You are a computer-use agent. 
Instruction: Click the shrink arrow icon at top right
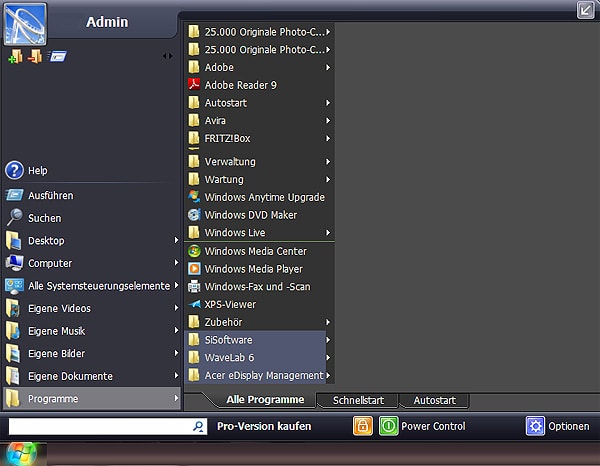[x=585, y=10]
